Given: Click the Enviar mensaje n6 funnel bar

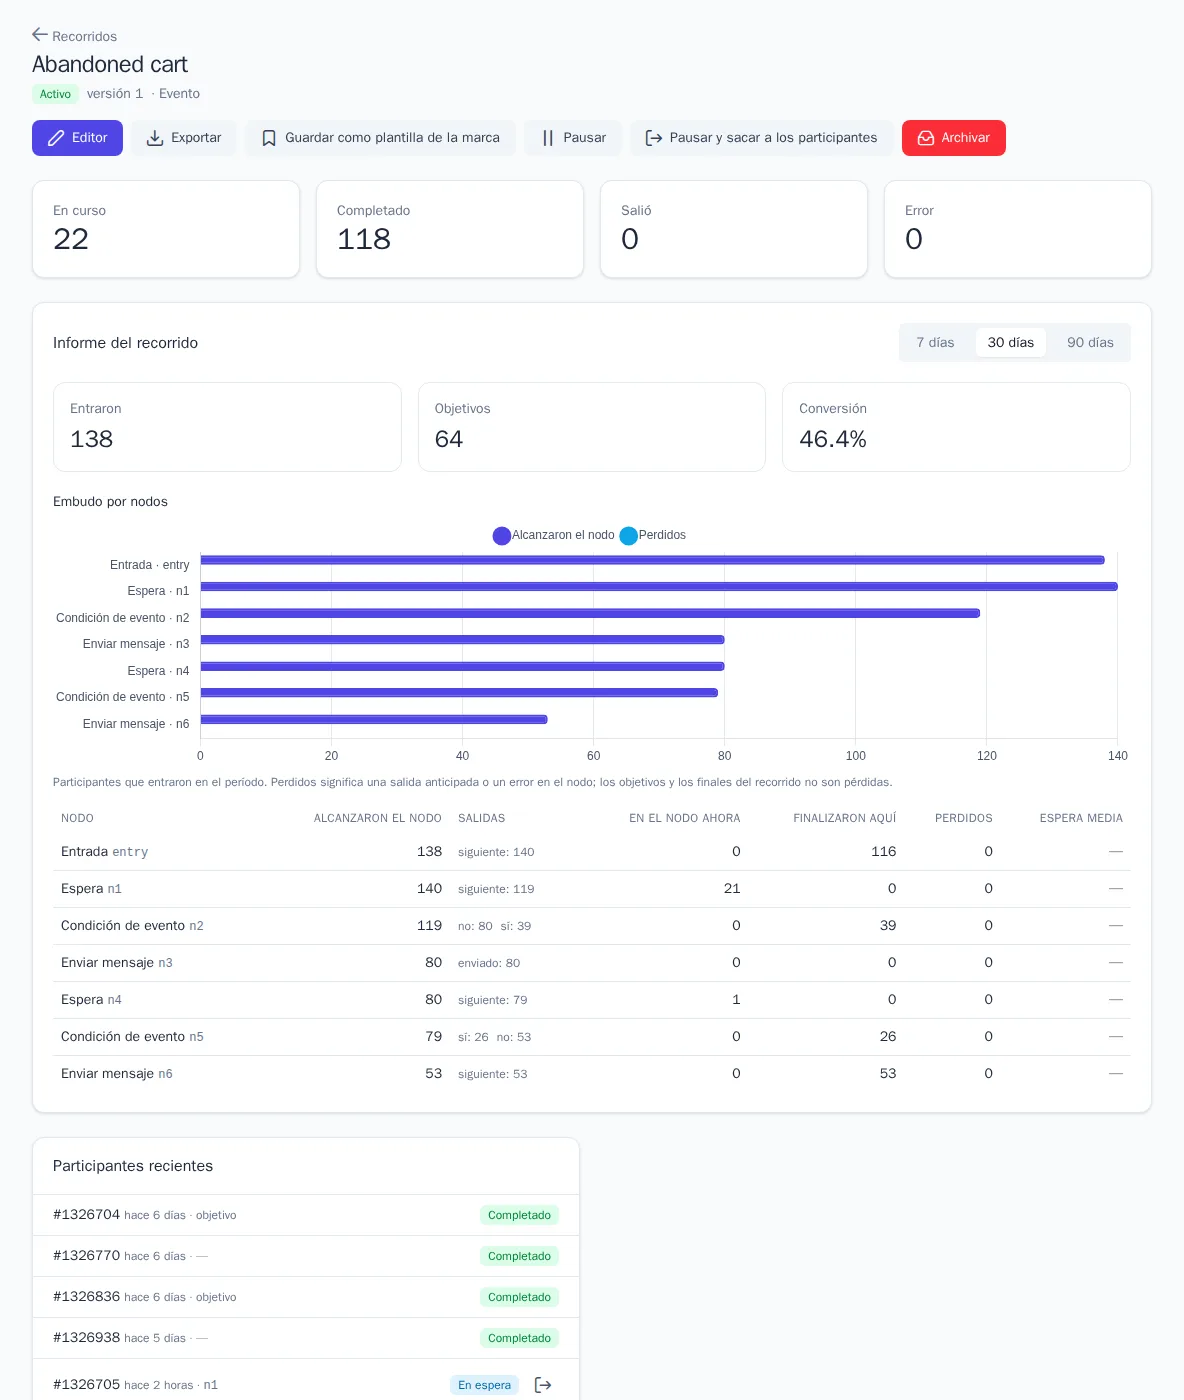Looking at the screenshot, I should [x=374, y=719].
